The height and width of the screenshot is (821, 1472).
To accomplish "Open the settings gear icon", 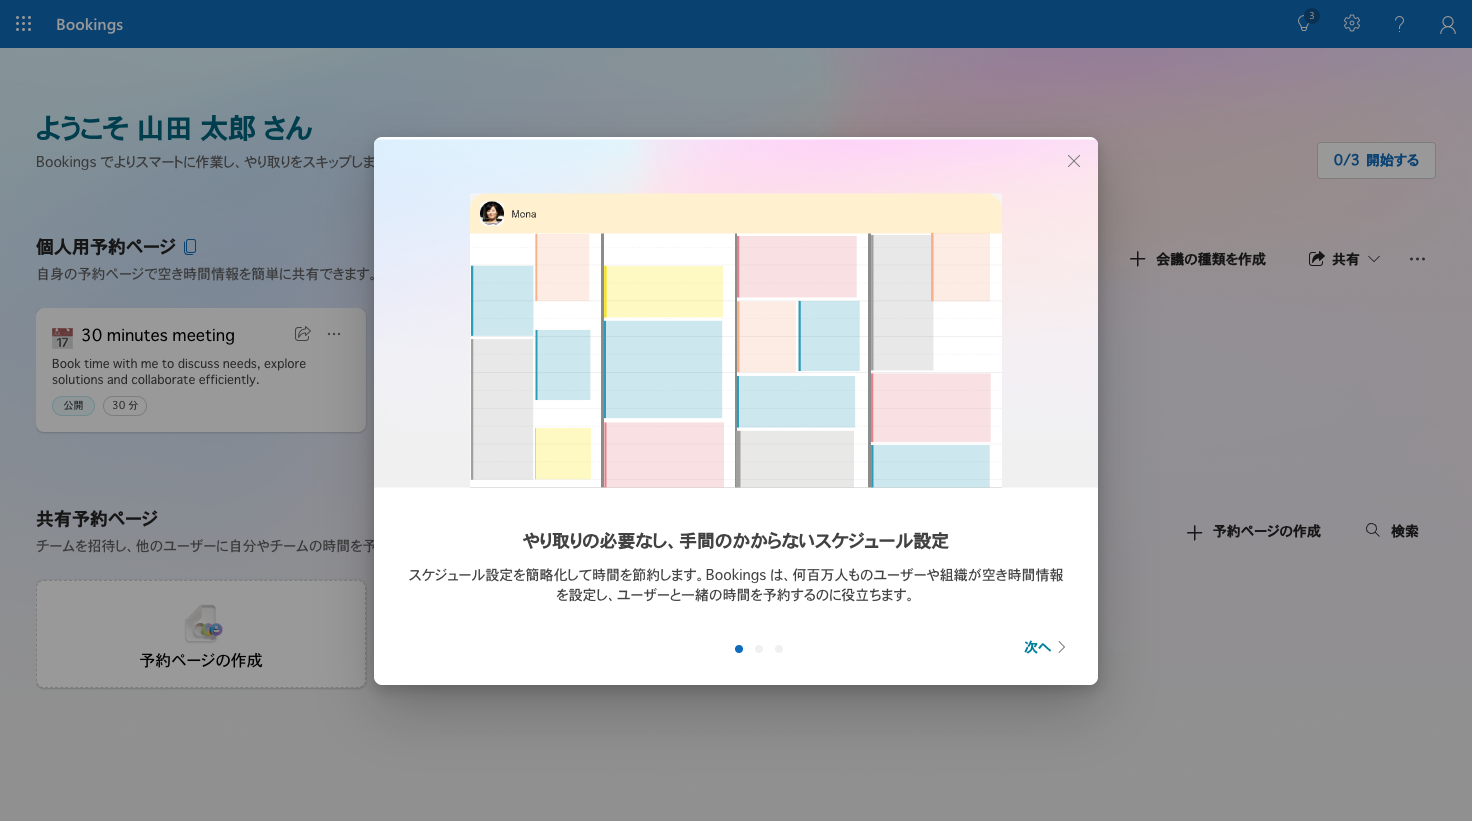I will coord(1352,23).
